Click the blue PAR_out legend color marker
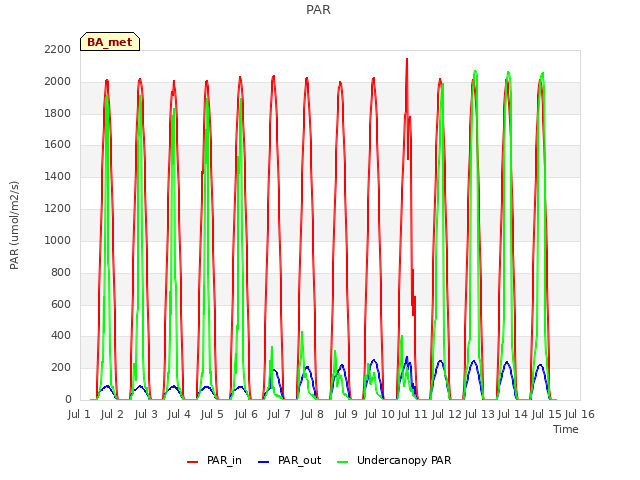The width and height of the screenshot is (640, 480). (264, 462)
